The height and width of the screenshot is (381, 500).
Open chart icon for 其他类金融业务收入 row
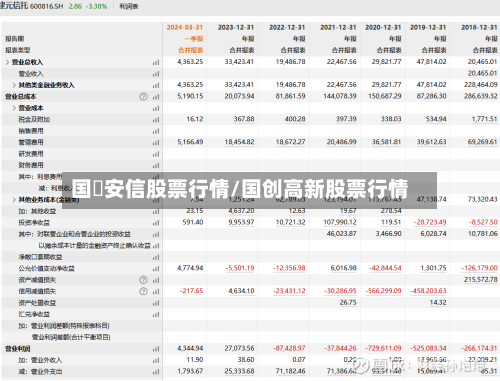click(156, 85)
